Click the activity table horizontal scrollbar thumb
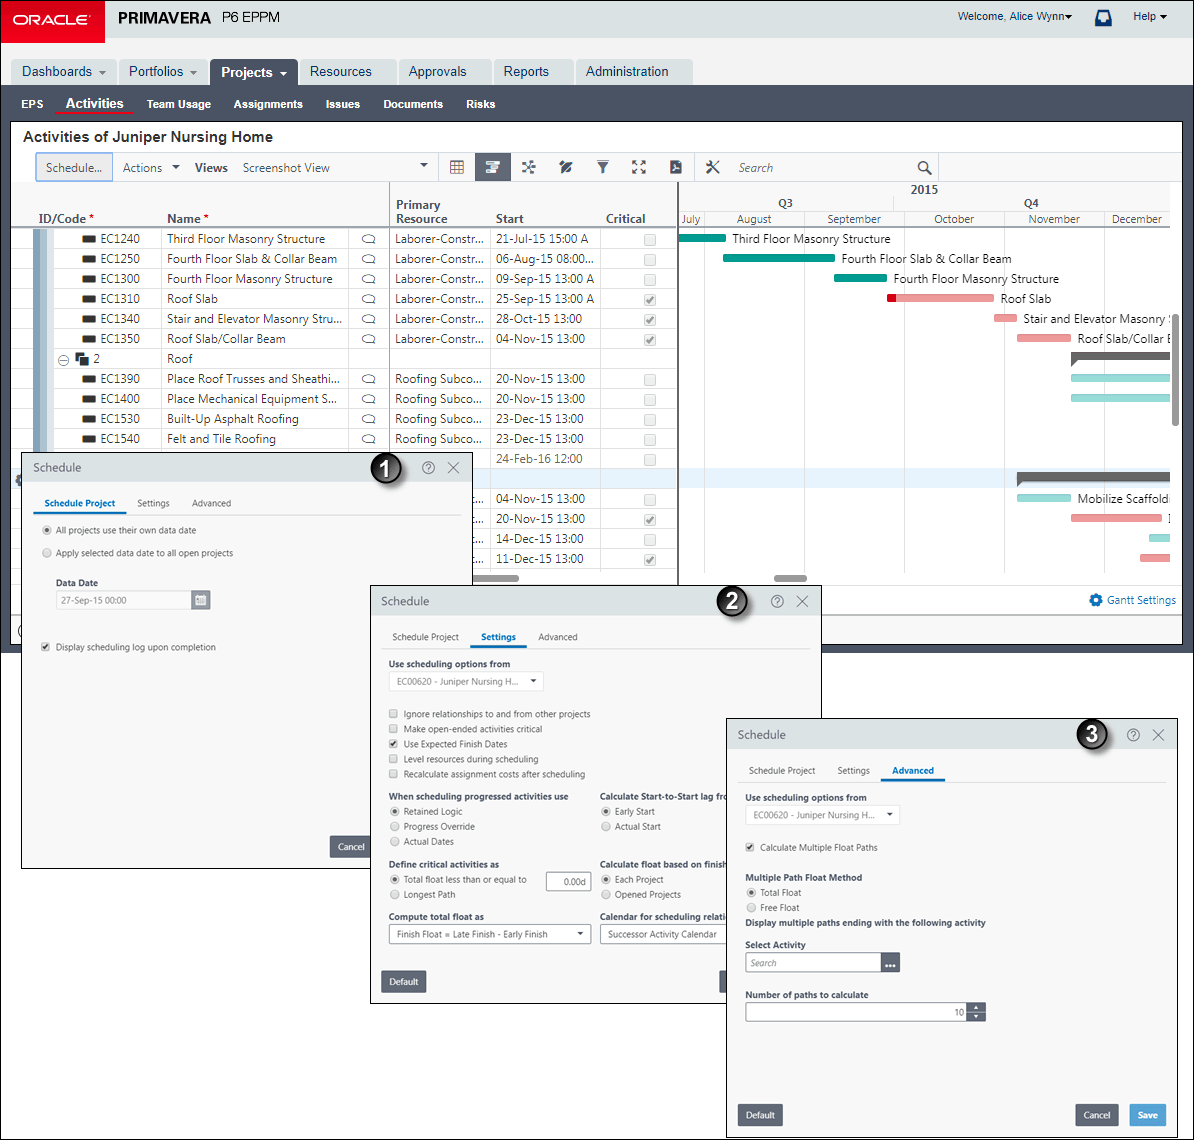 tap(496, 579)
